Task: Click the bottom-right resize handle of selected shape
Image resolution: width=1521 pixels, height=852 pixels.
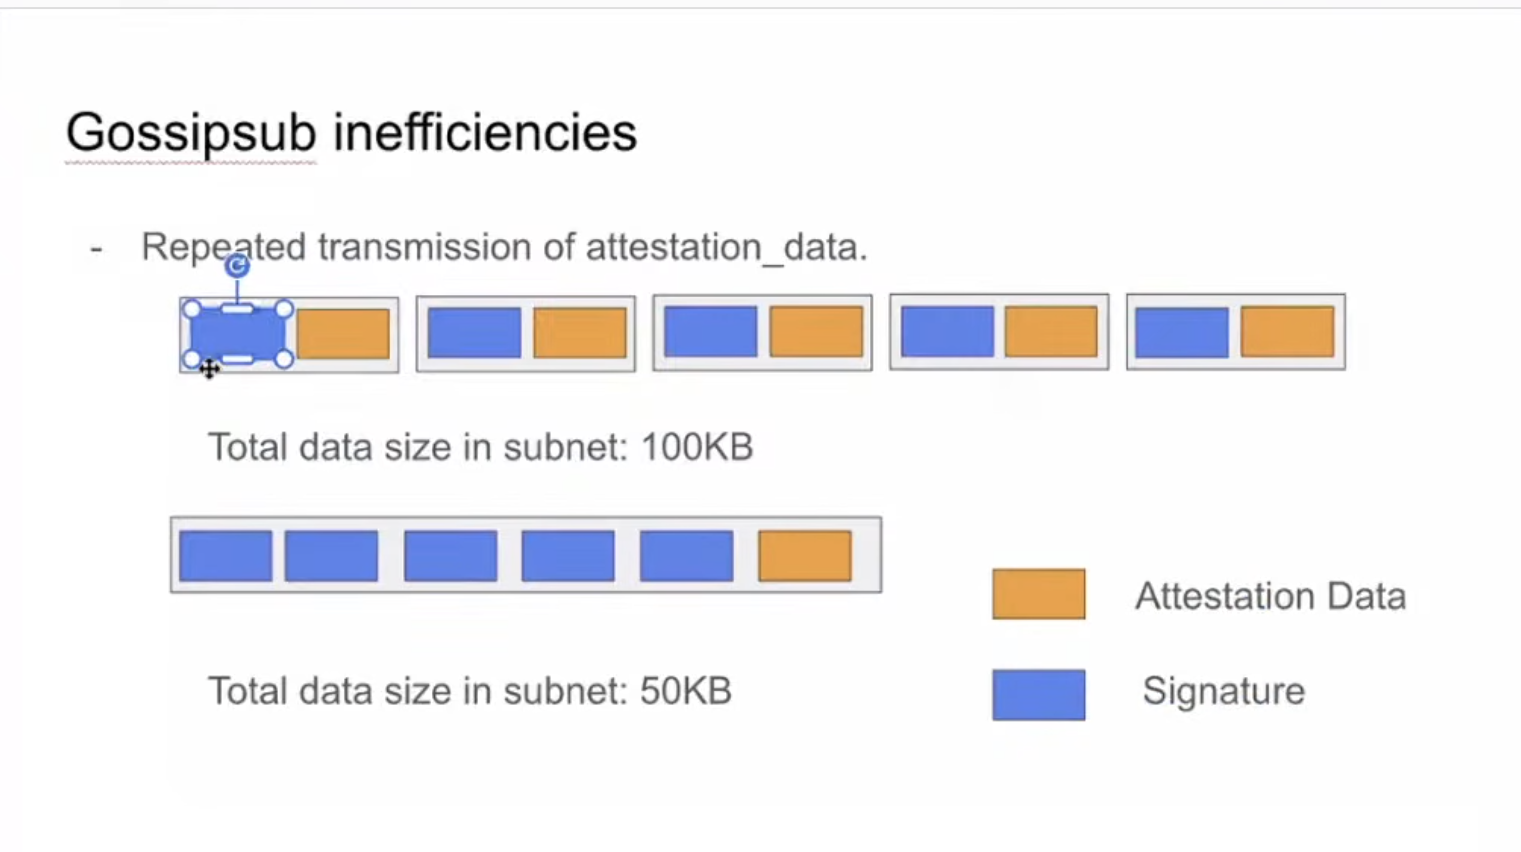Action: point(284,359)
